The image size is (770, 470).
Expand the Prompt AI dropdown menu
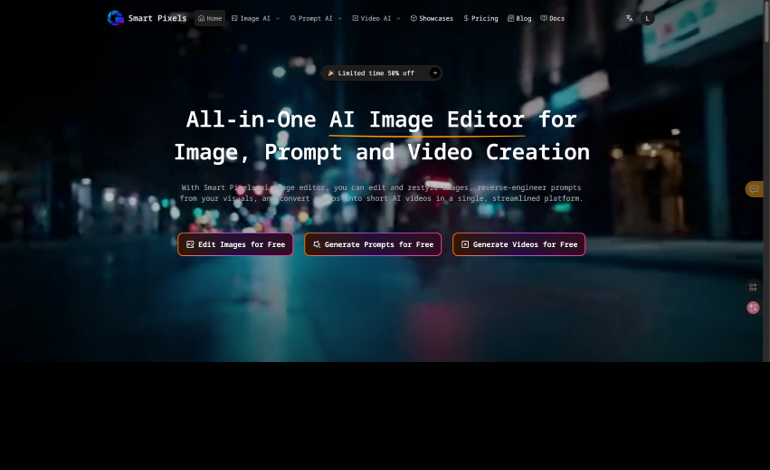click(x=316, y=18)
